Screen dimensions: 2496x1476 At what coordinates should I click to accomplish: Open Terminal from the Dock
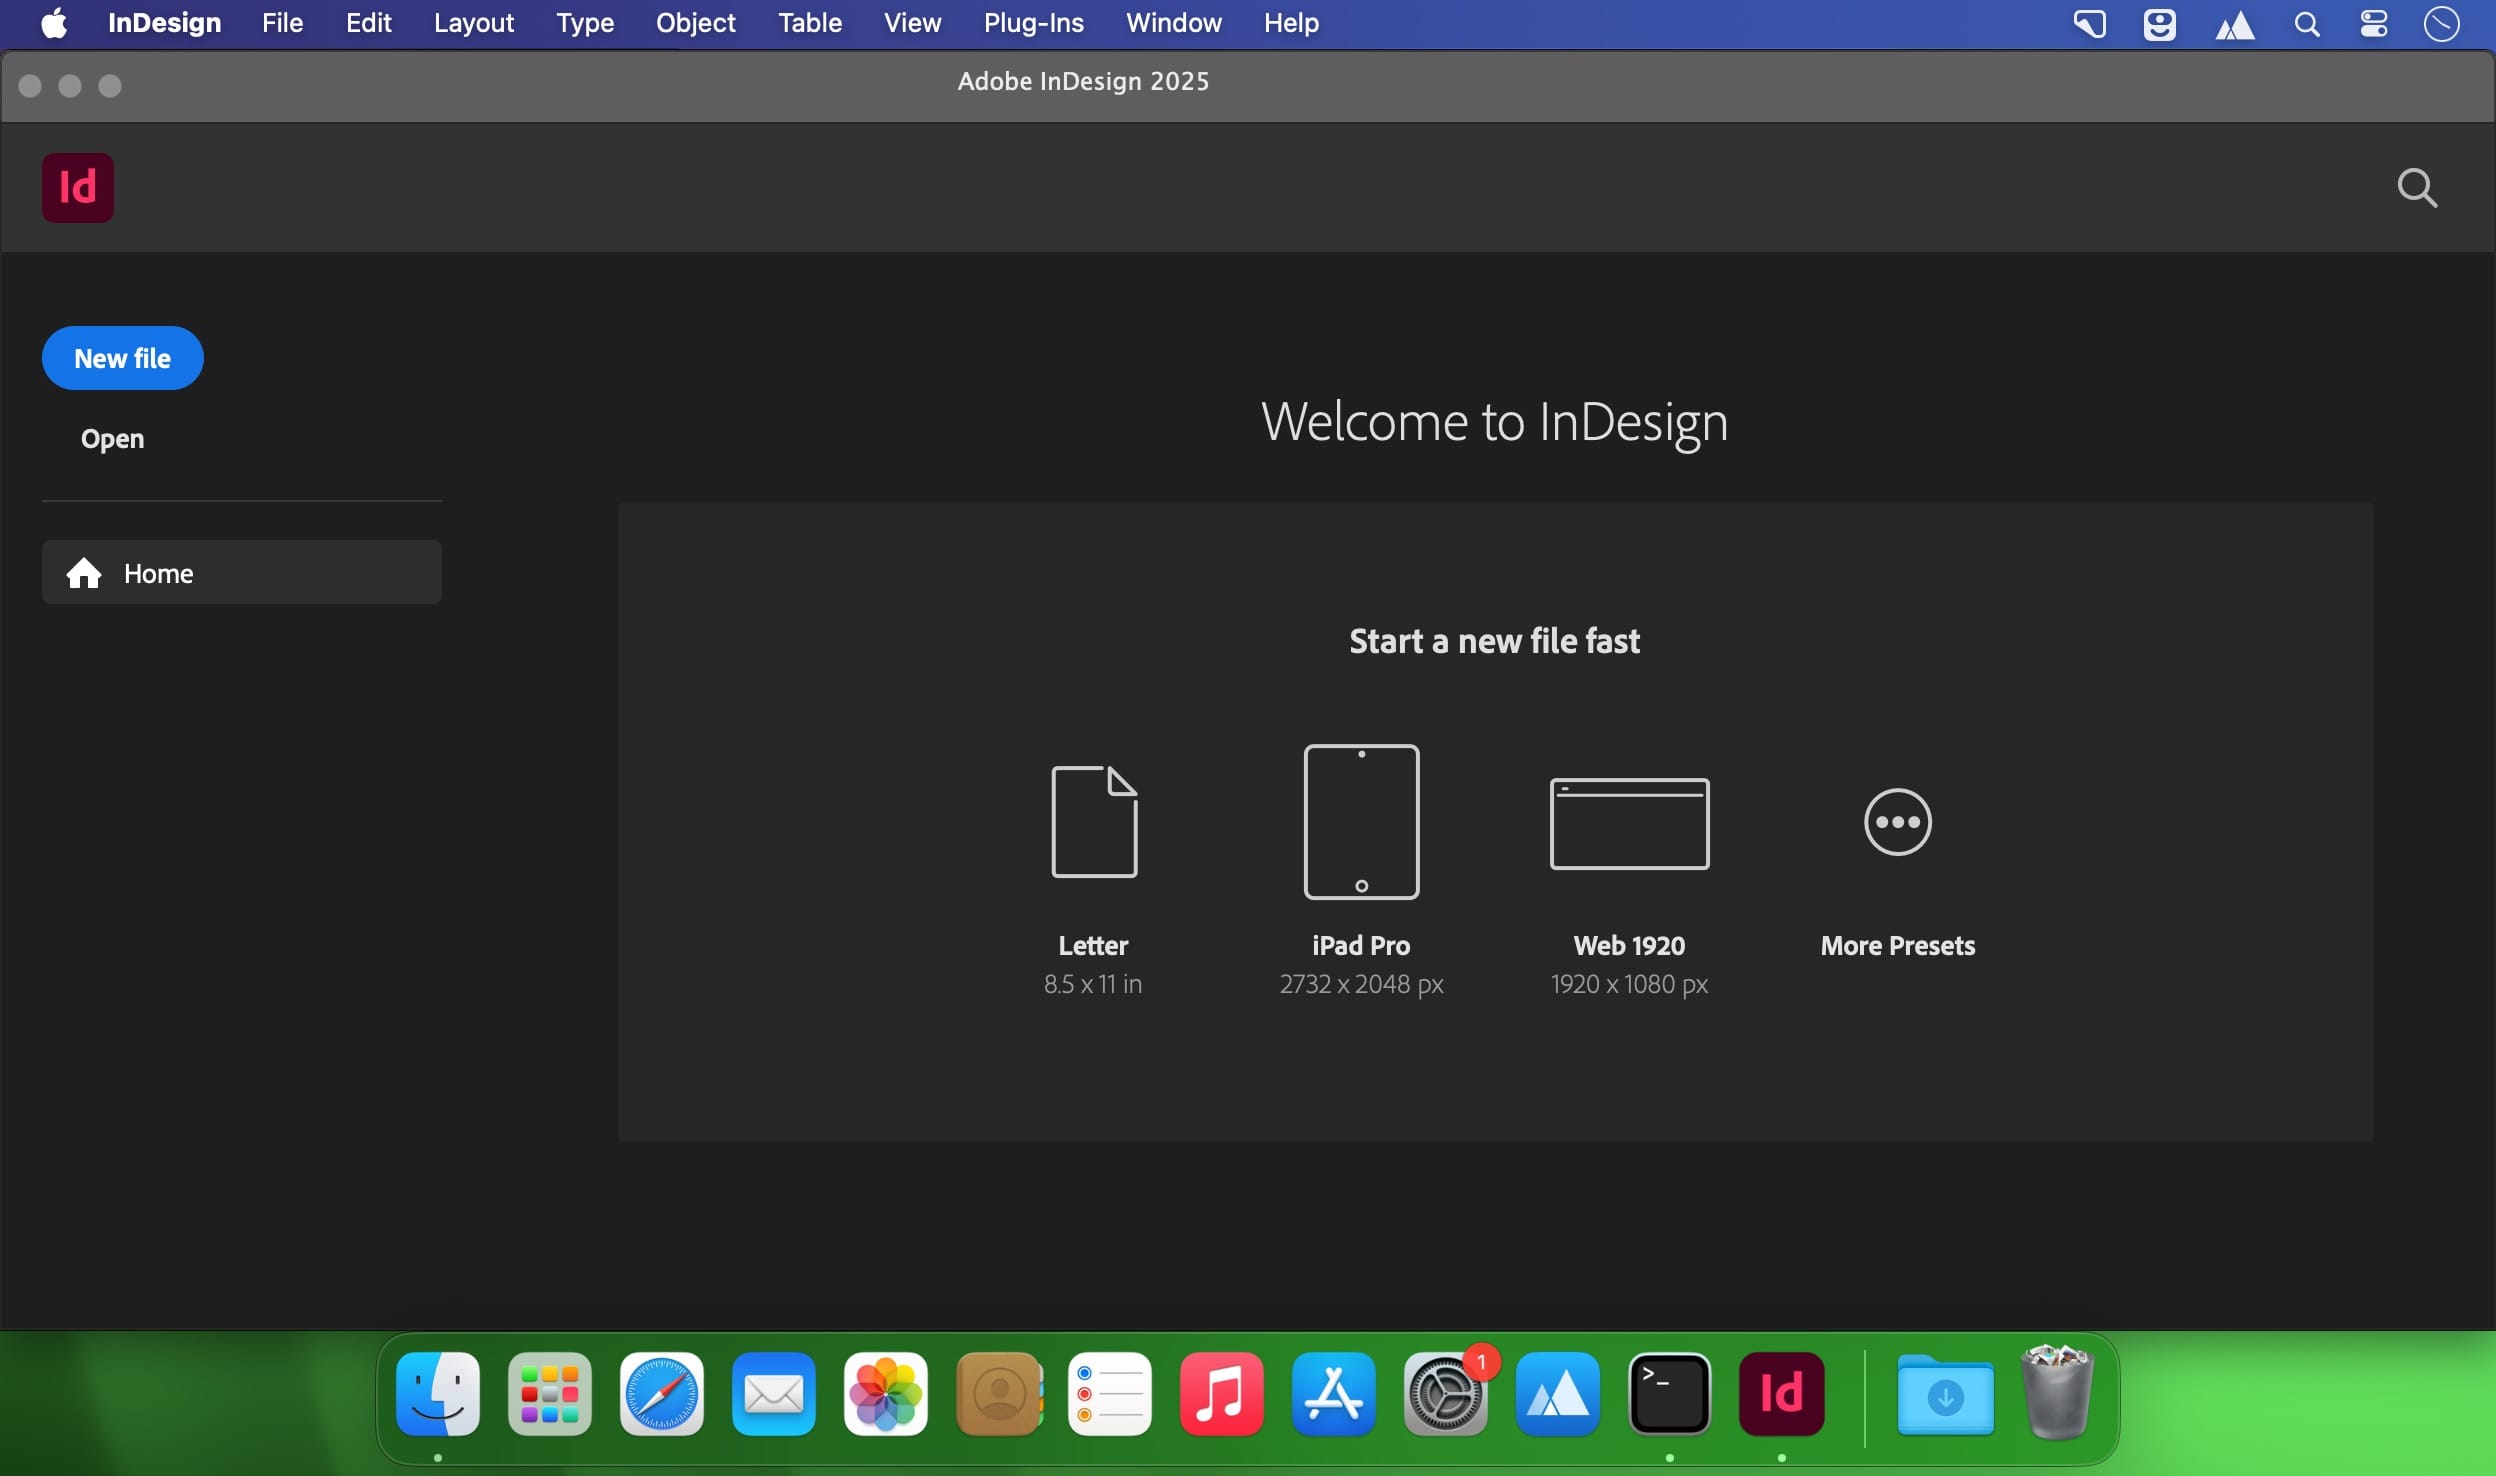pyautogui.click(x=1670, y=1393)
